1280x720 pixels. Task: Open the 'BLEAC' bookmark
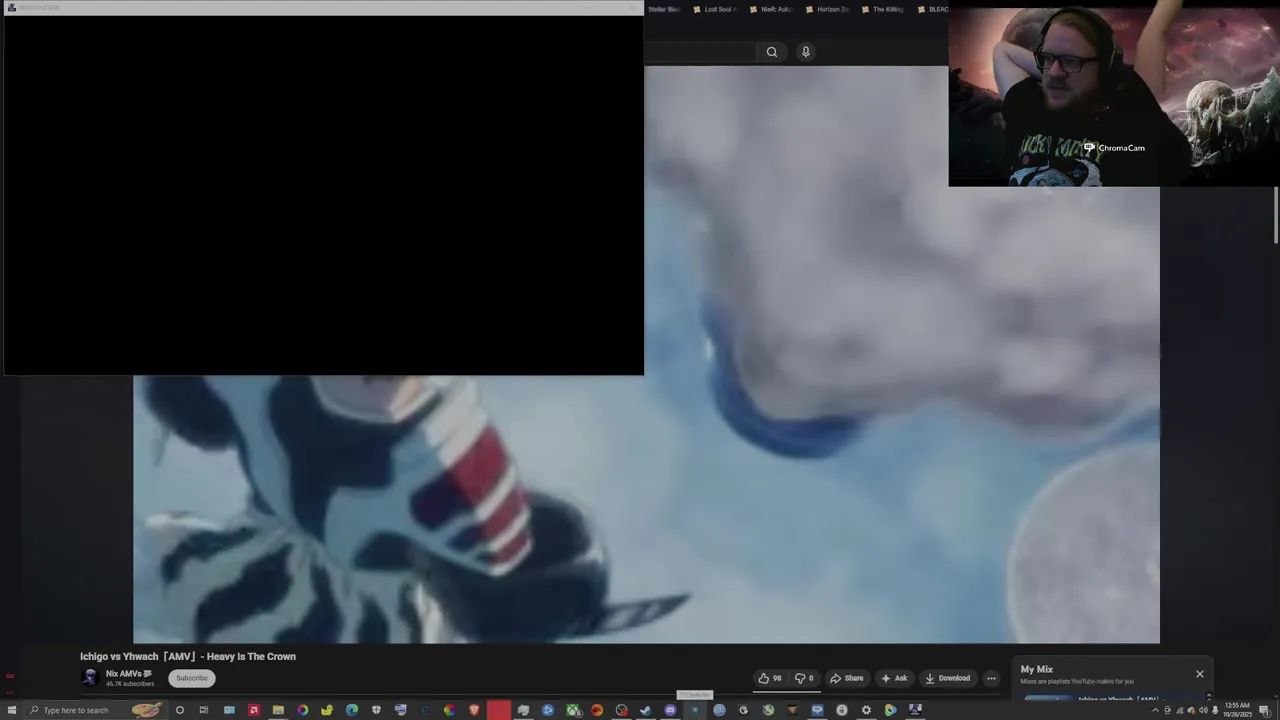pyautogui.click(x=933, y=9)
